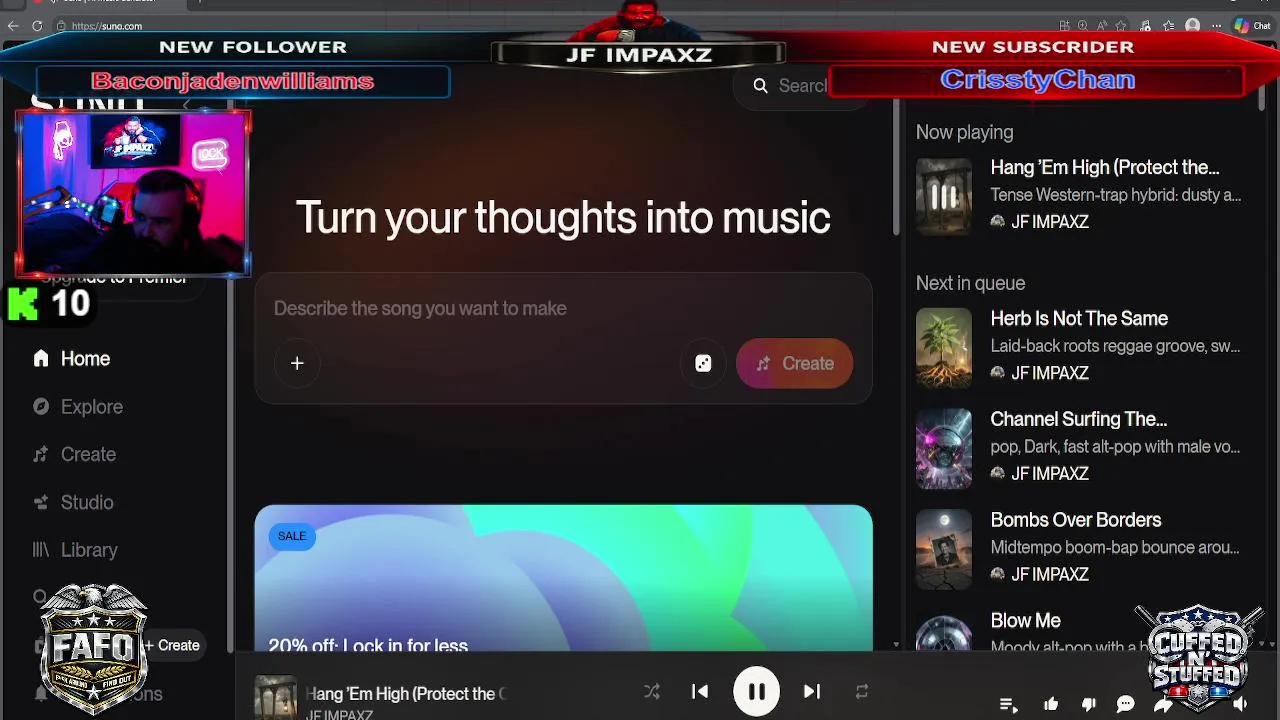Screen dimensions: 1280x720
Task: Pause the playing song in player bar
Action: point(756,691)
